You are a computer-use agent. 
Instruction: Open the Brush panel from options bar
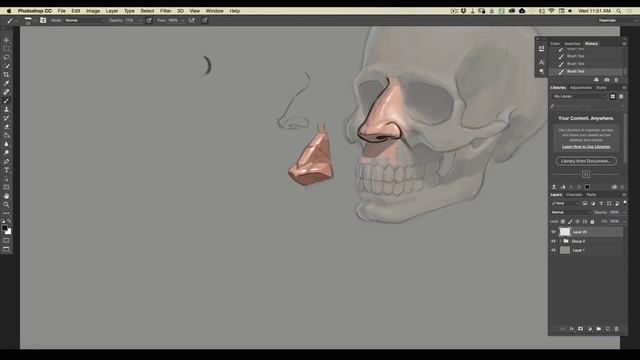click(43, 20)
